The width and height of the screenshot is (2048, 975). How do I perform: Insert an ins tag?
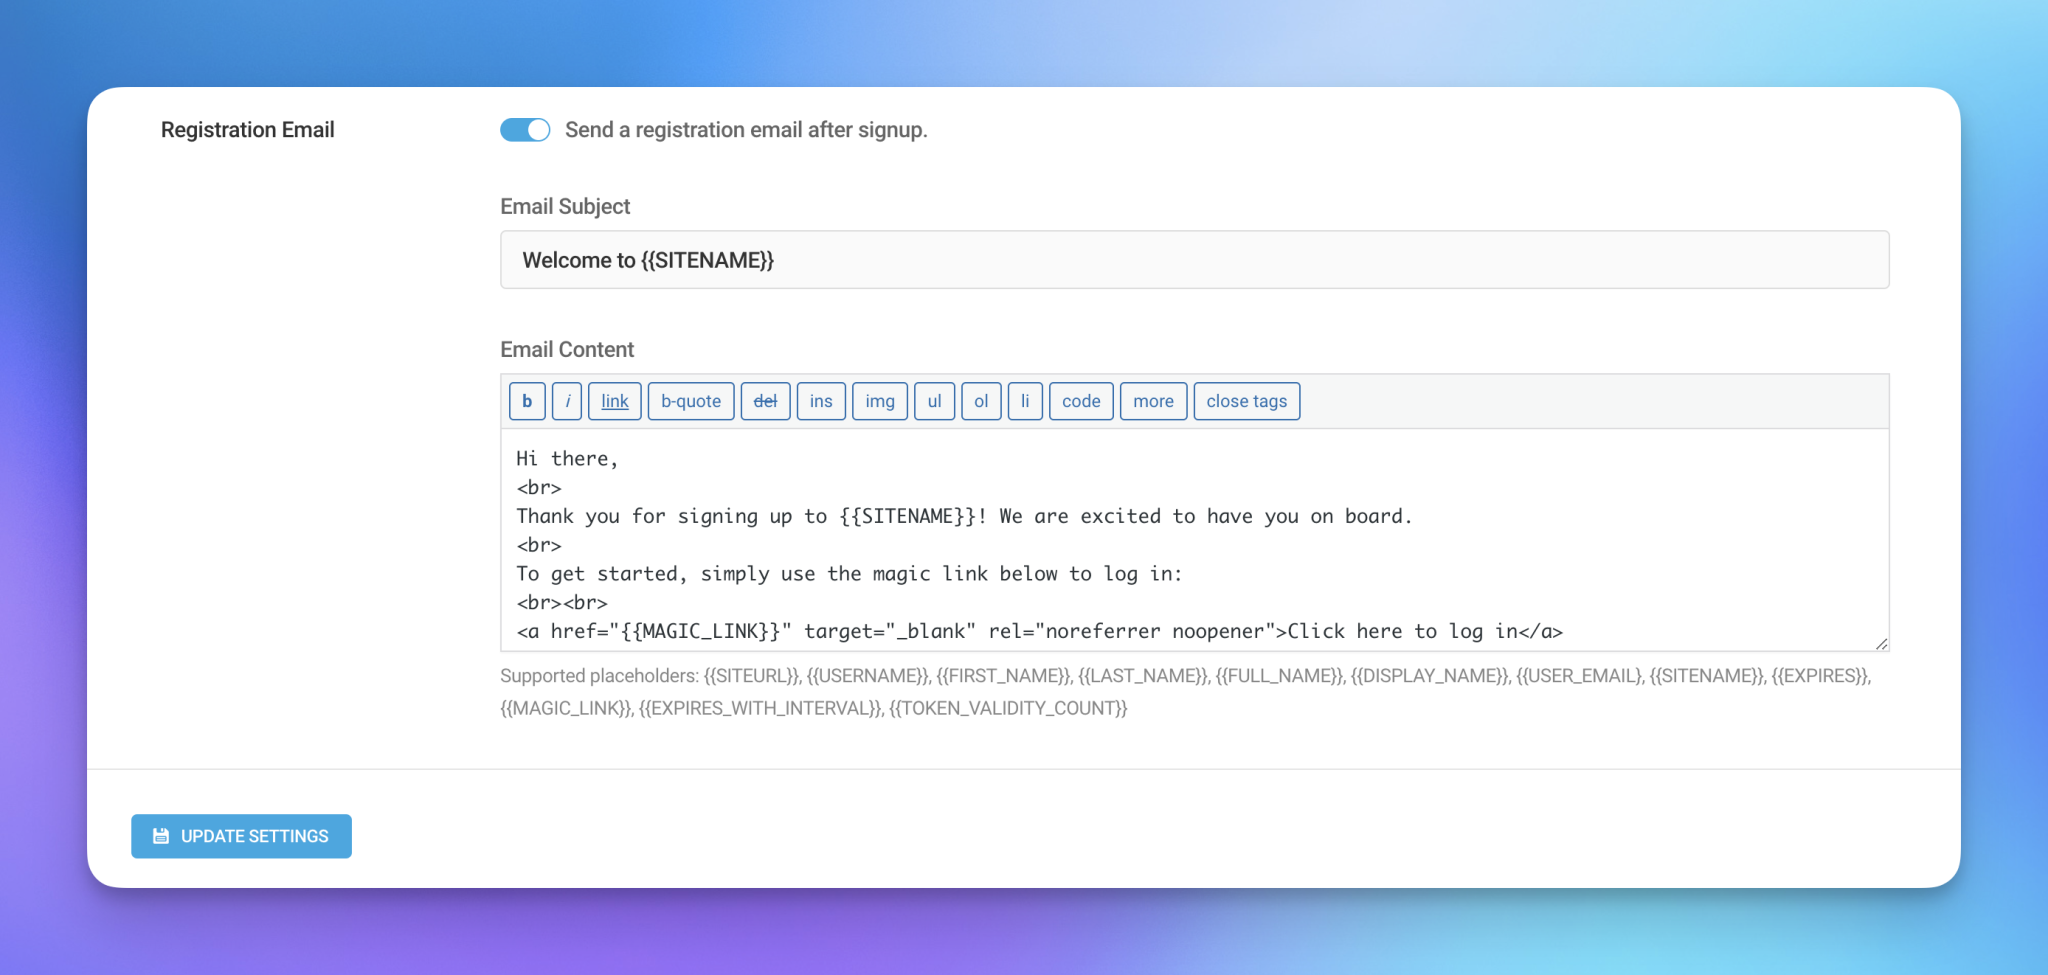820,401
